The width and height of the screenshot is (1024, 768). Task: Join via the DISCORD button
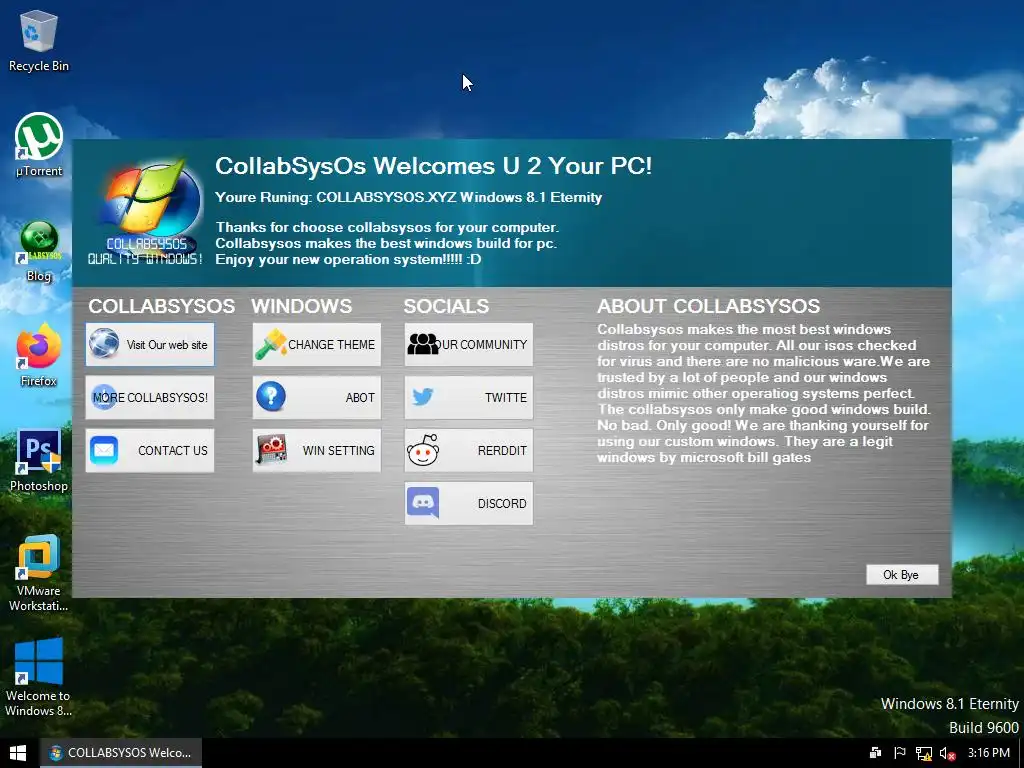468,503
